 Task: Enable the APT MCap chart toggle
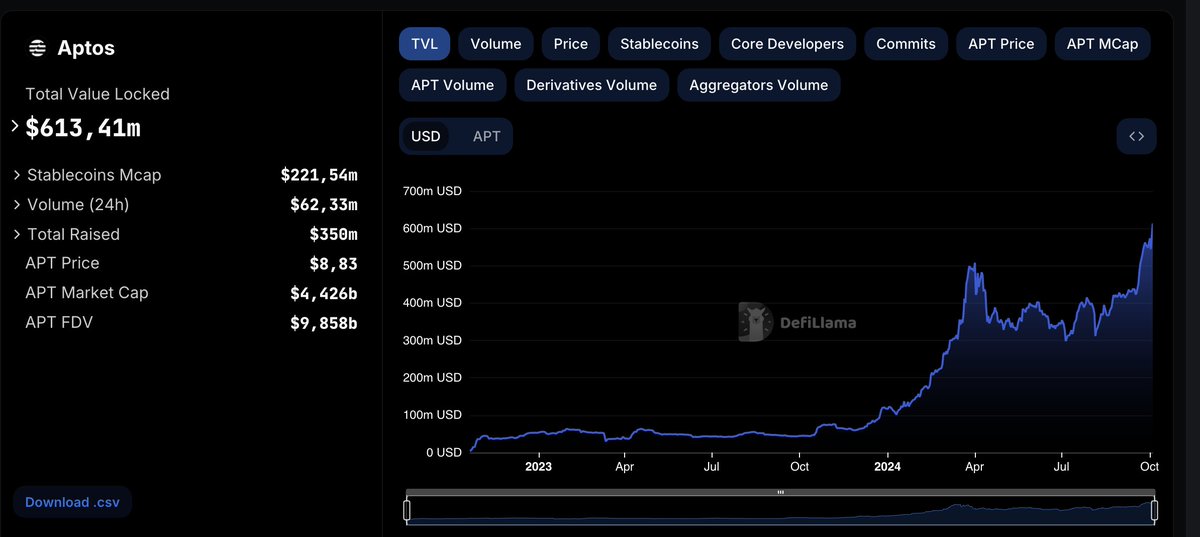pyautogui.click(x=1102, y=44)
